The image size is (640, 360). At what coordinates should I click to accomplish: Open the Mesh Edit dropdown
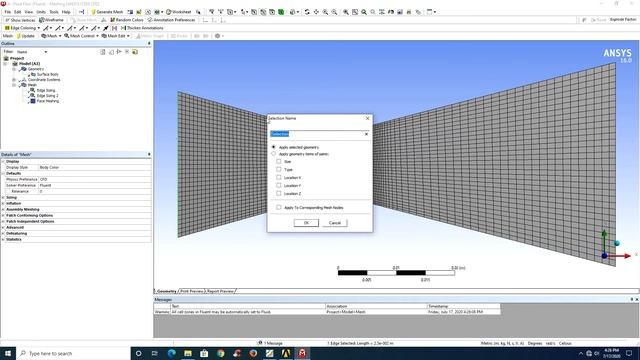[116, 36]
